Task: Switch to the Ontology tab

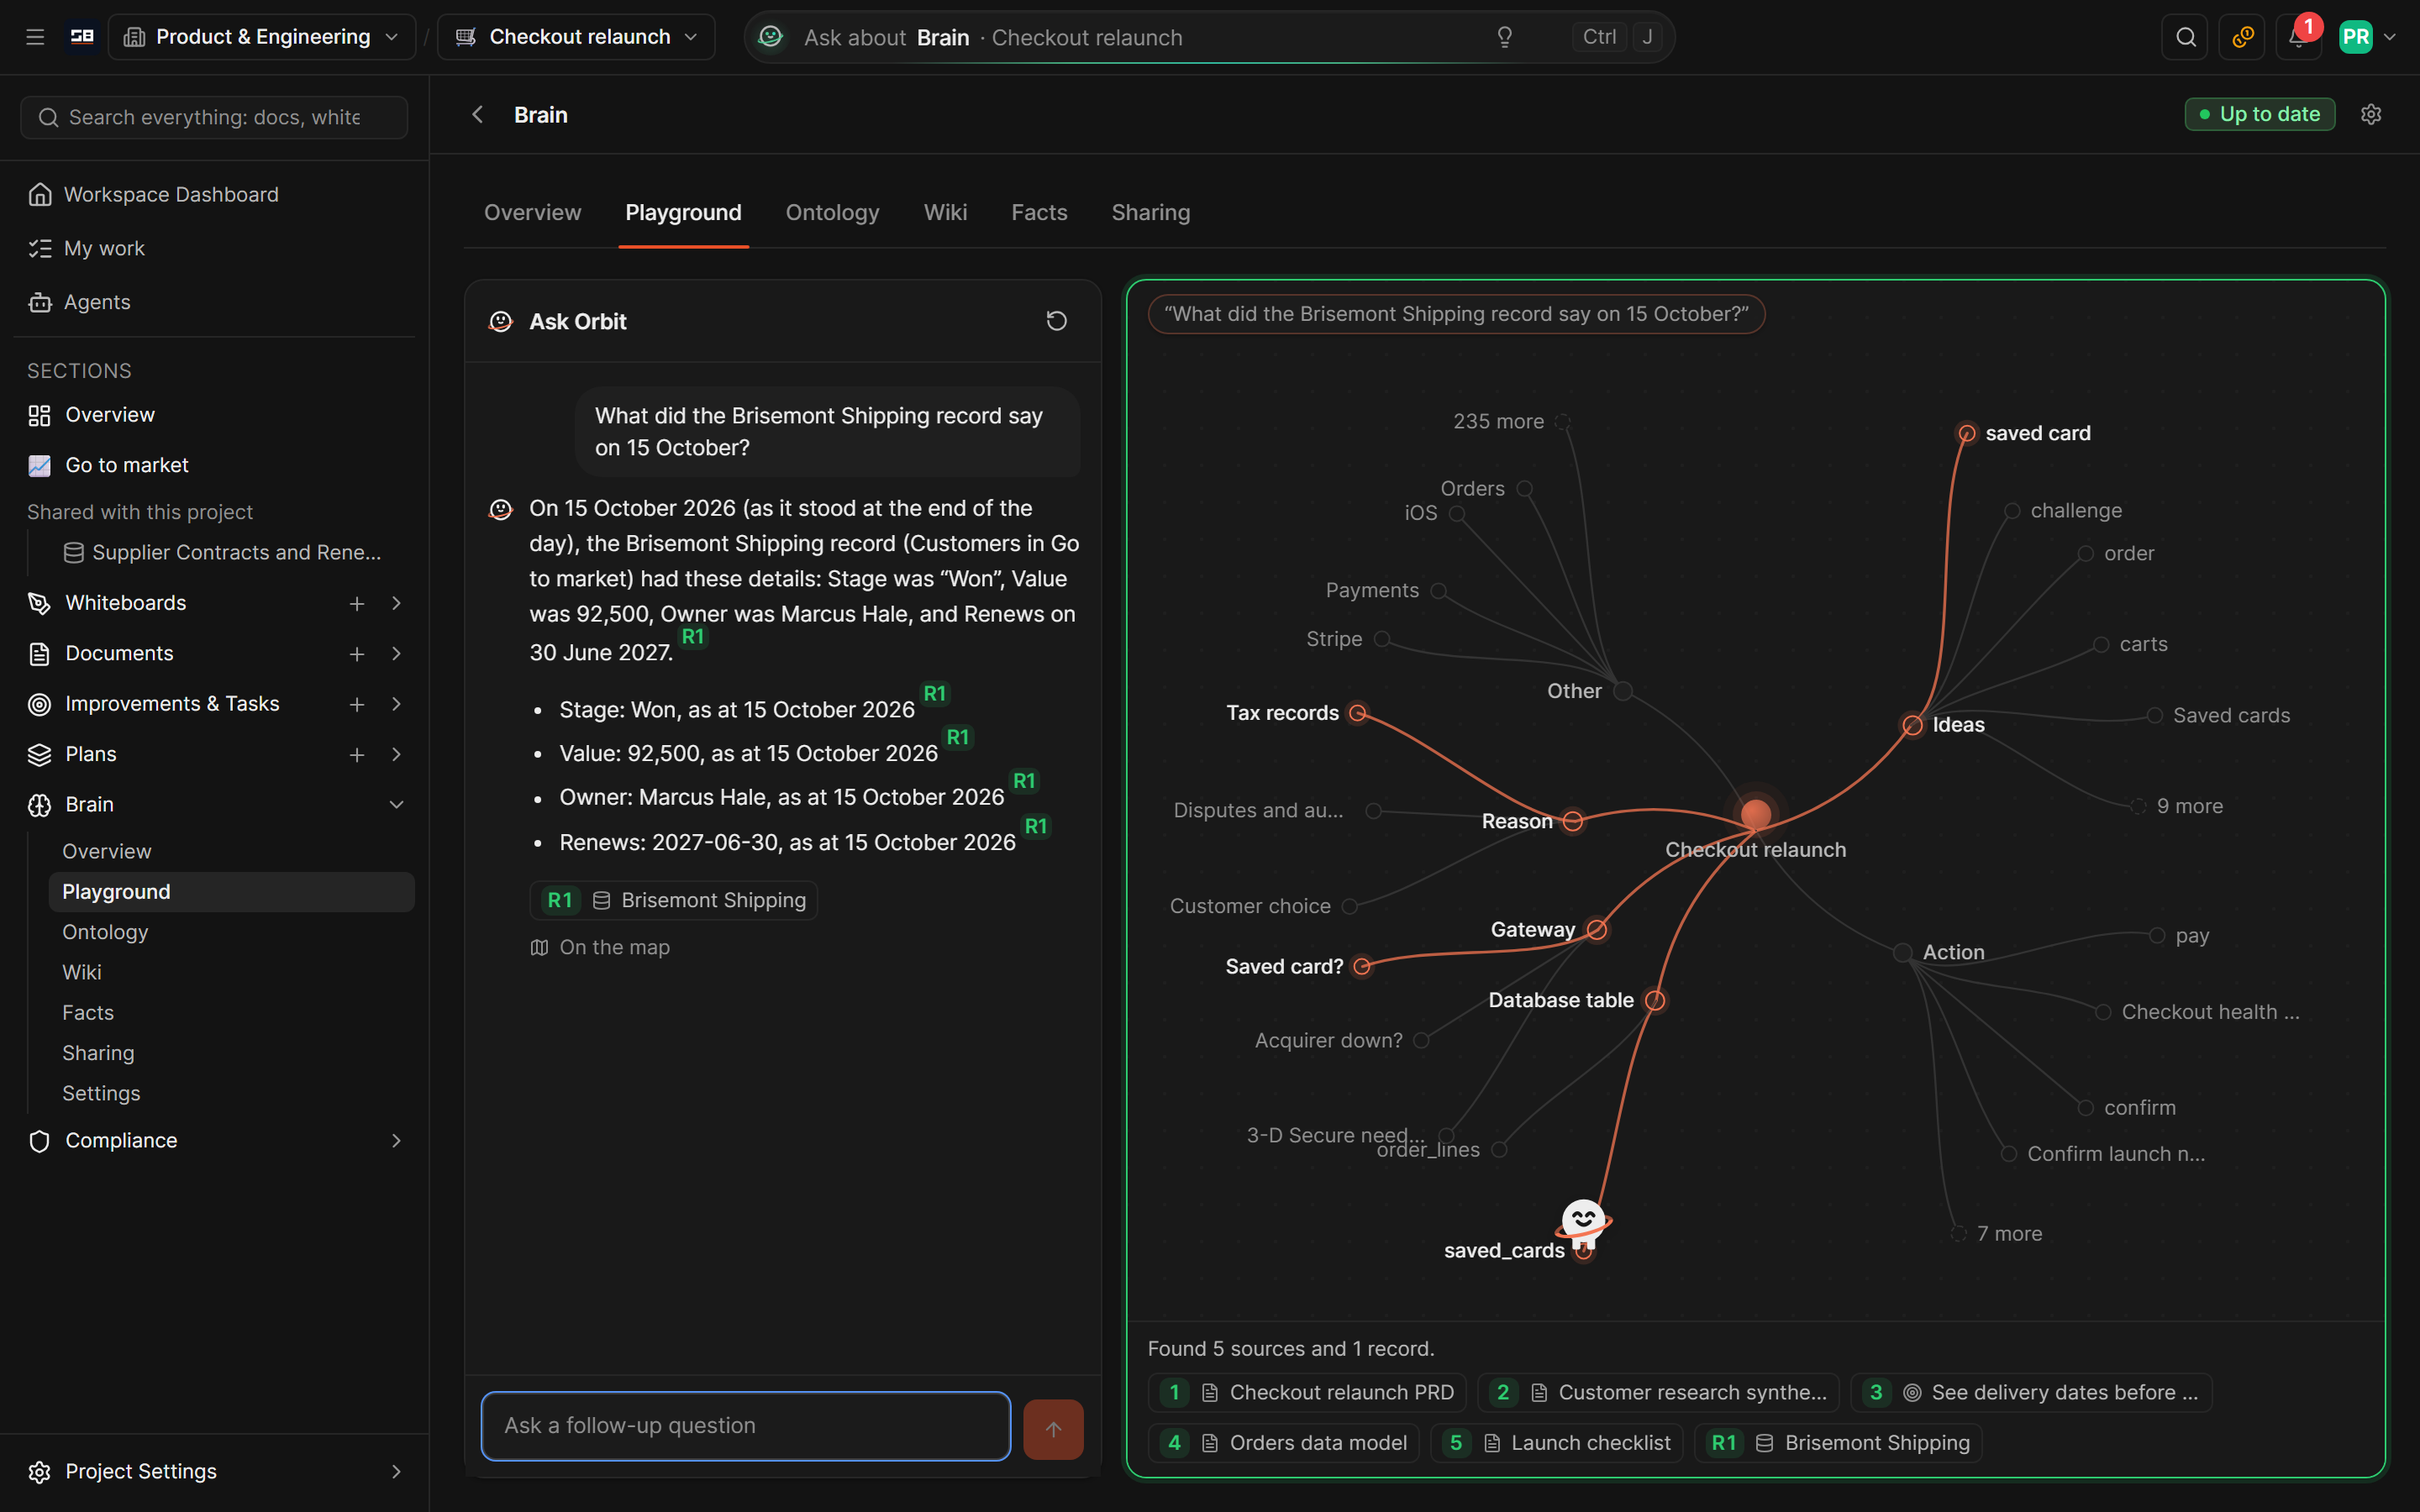Action: pos(832,212)
